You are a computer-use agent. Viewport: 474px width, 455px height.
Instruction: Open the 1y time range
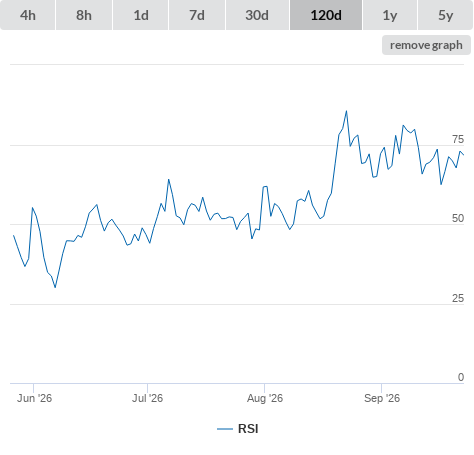point(390,15)
